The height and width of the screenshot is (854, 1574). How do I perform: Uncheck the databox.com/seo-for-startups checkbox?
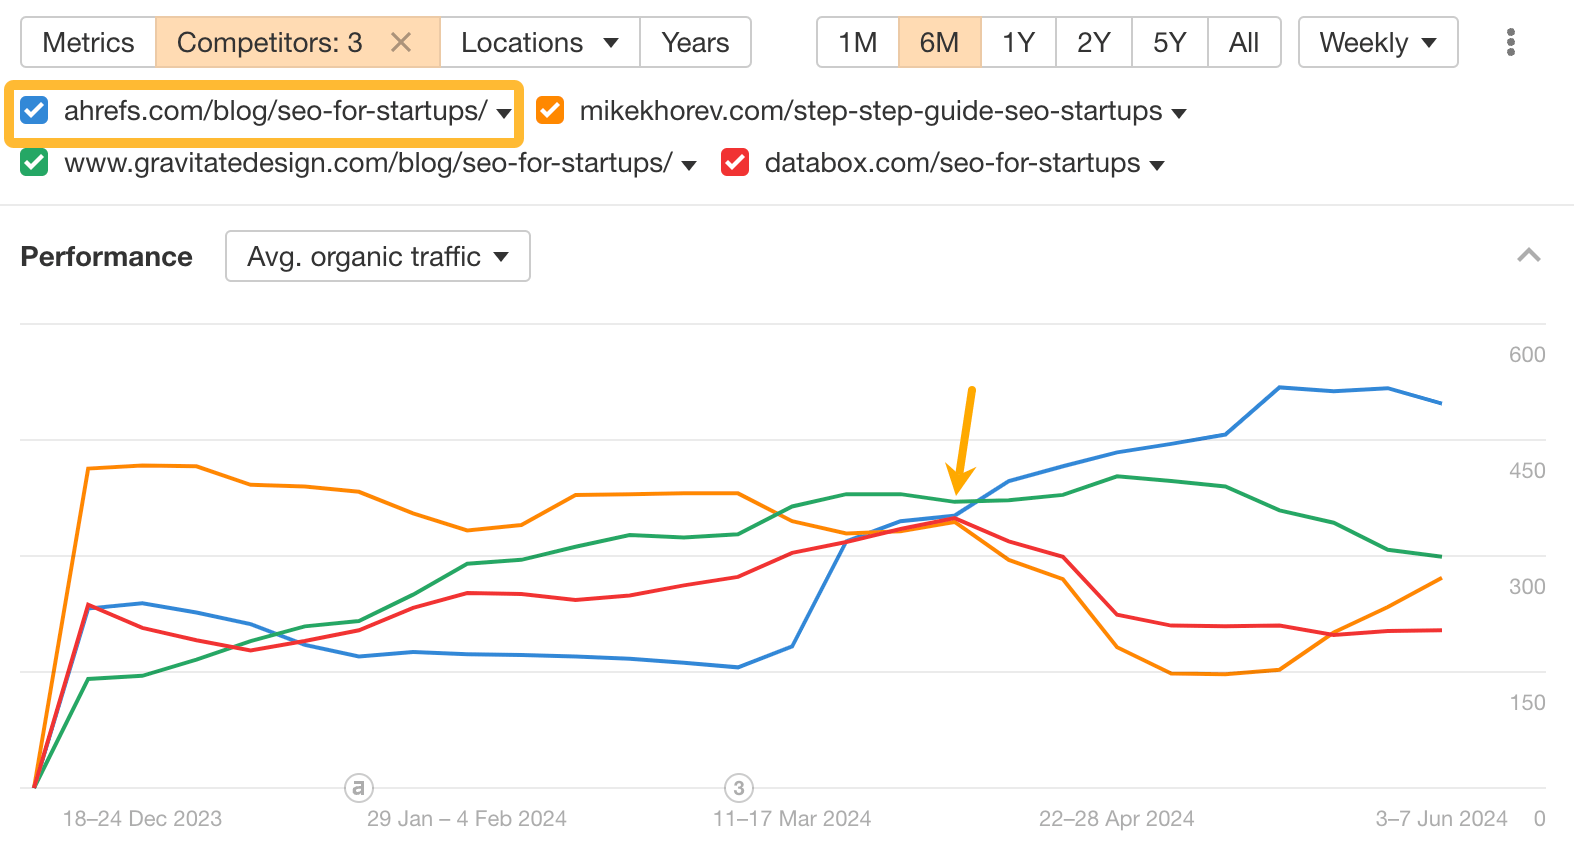click(x=735, y=163)
